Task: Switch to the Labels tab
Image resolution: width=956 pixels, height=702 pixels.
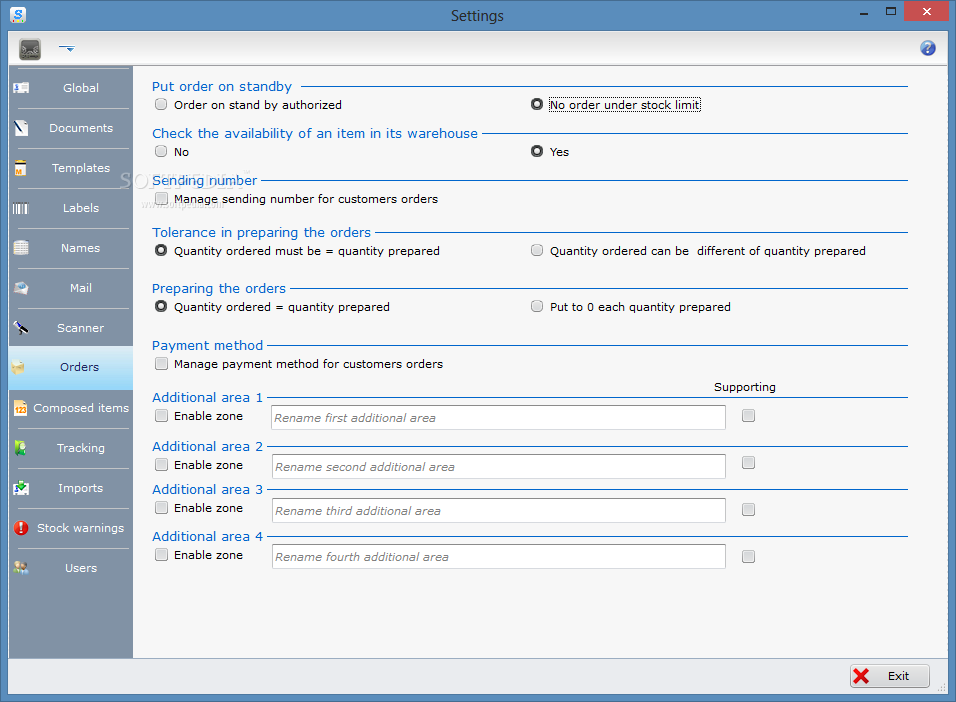Action: [71, 209]
